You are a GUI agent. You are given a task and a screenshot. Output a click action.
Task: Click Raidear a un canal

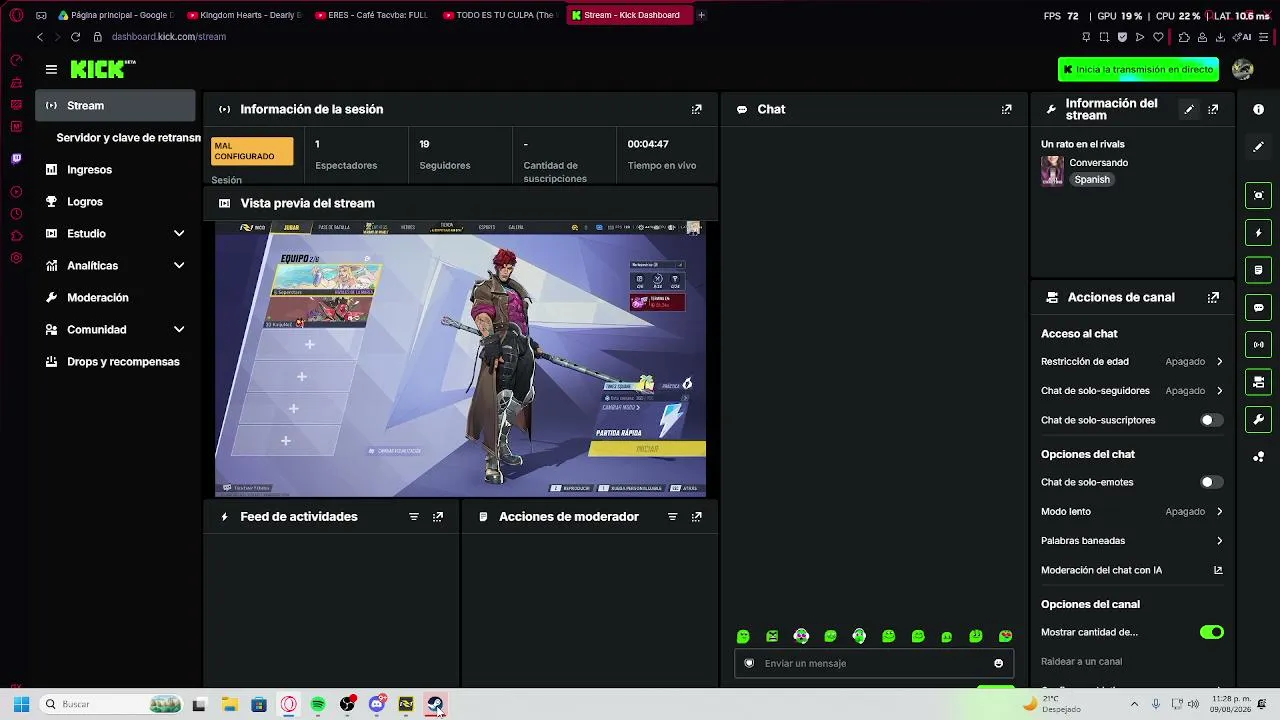pos(1081,662)
